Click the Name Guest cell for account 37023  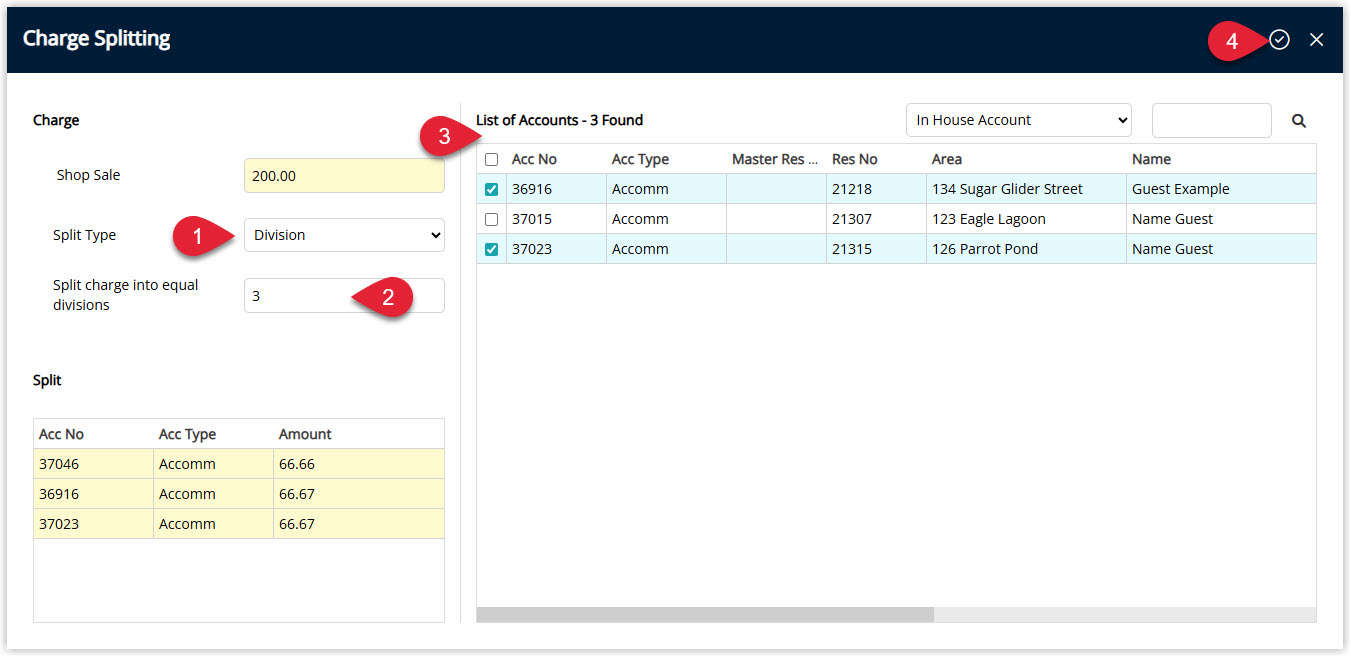(1221, 249)
